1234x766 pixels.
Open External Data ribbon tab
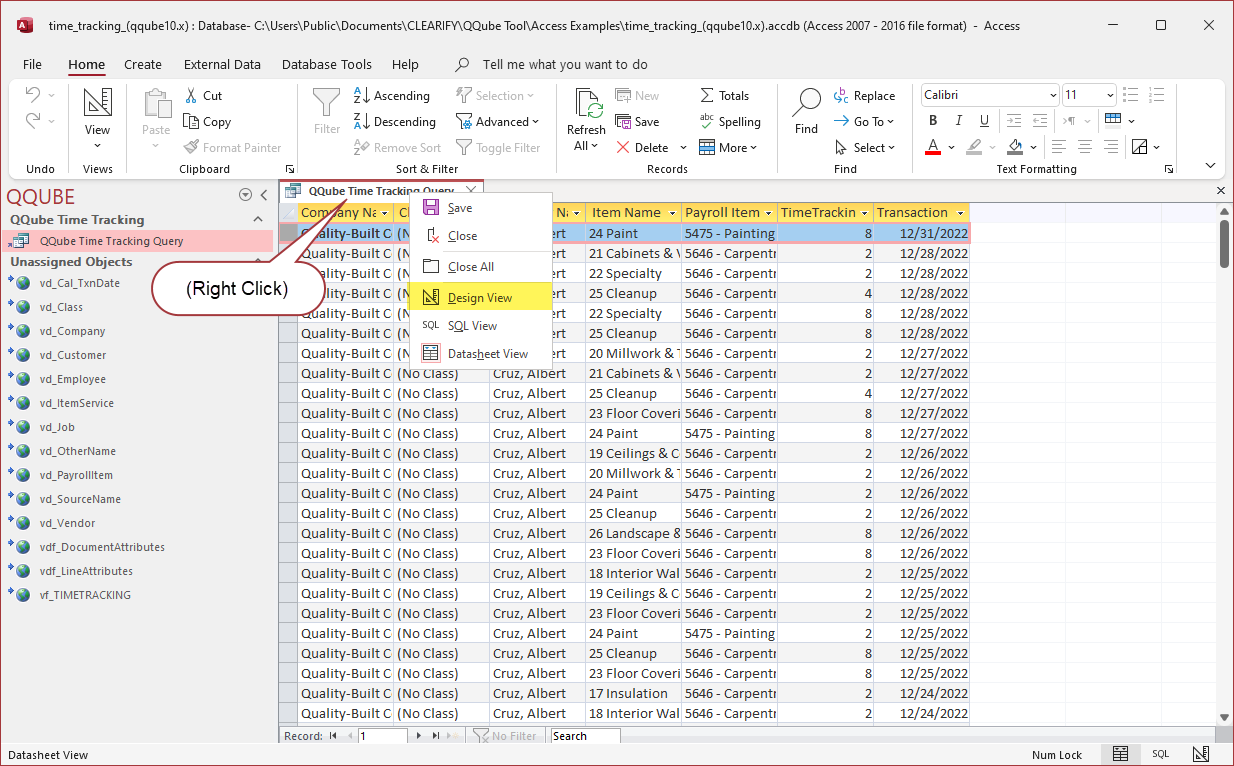222,64
